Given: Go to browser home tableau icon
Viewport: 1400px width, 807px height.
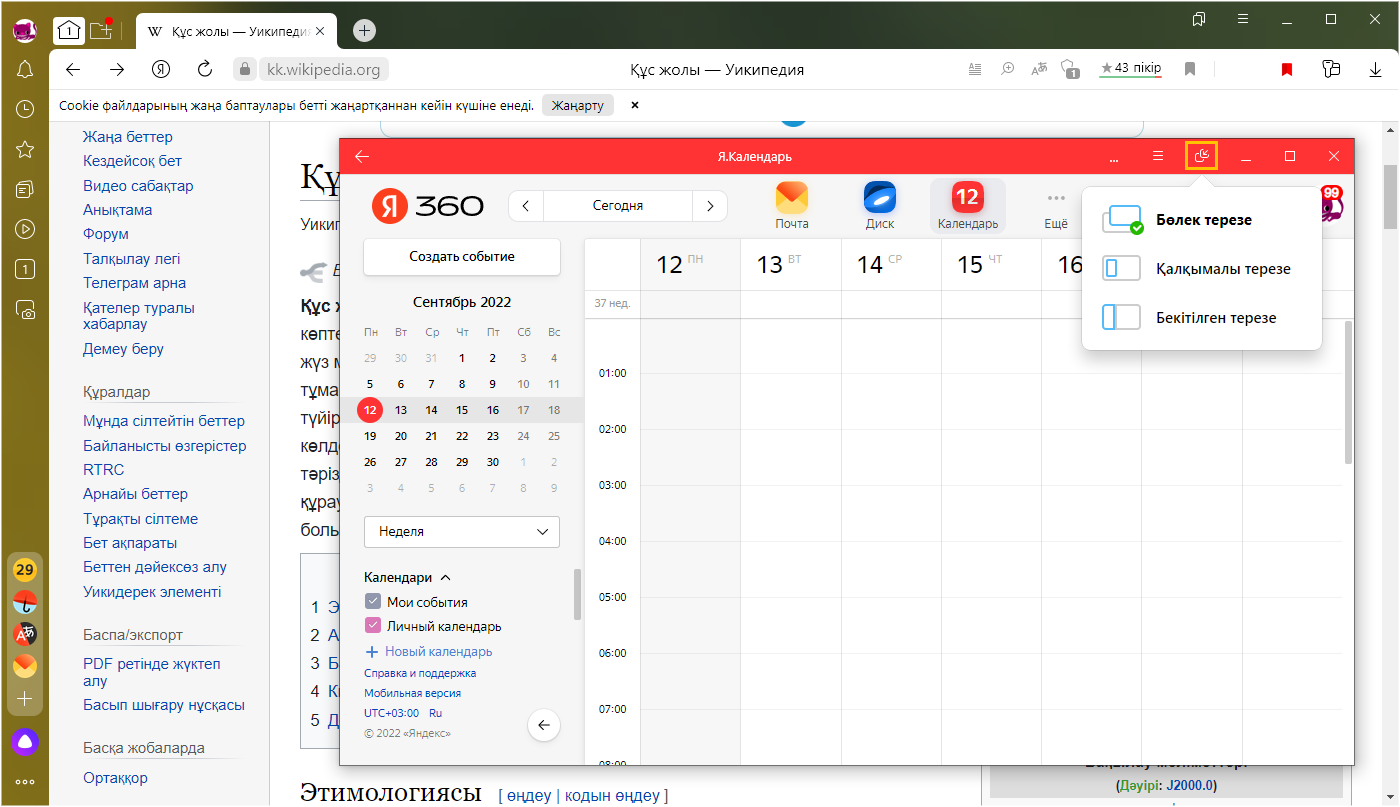Looking at the screenshot, I should (68, 30).
